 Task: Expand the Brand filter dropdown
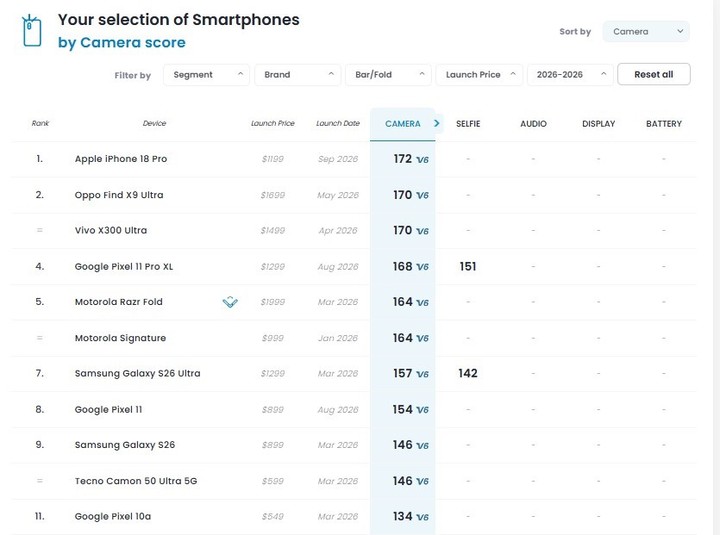tap(298, 74)
